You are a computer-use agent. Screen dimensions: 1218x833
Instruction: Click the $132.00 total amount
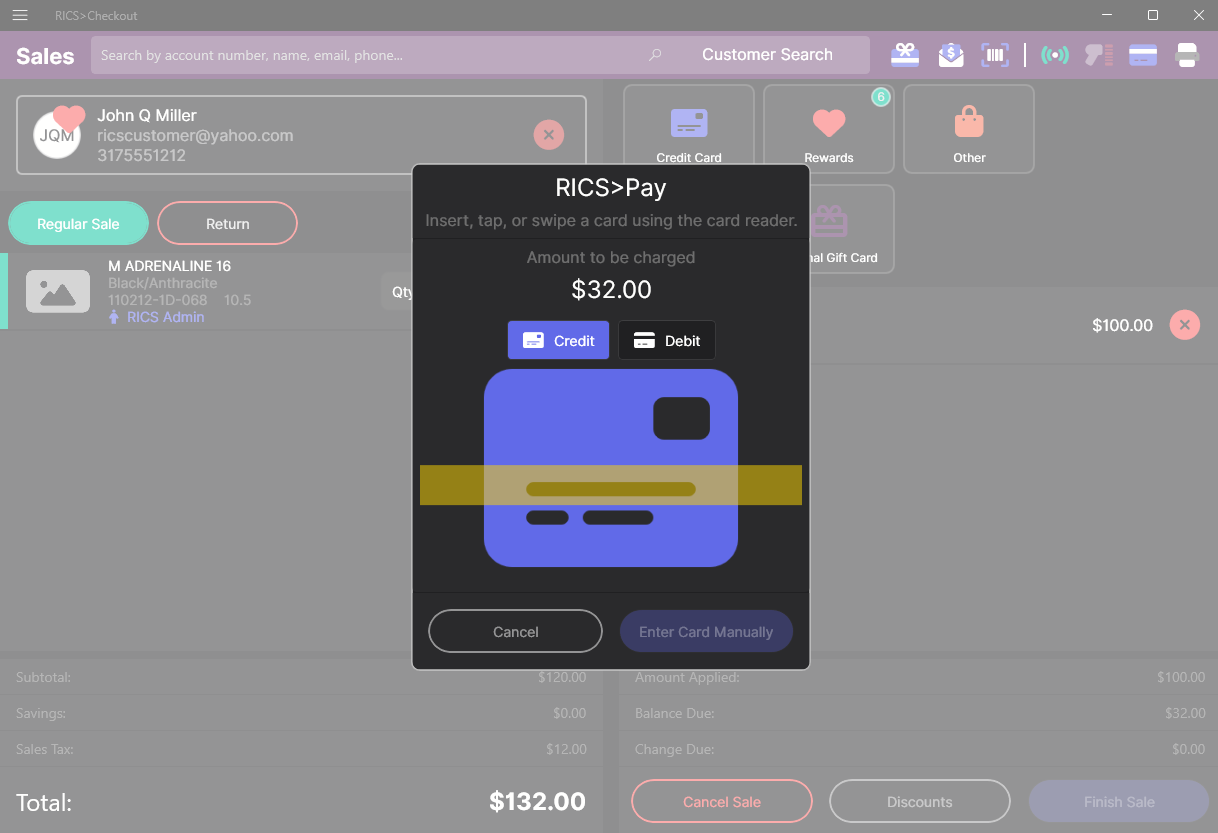pyautogui.click(x=537, y=801)
